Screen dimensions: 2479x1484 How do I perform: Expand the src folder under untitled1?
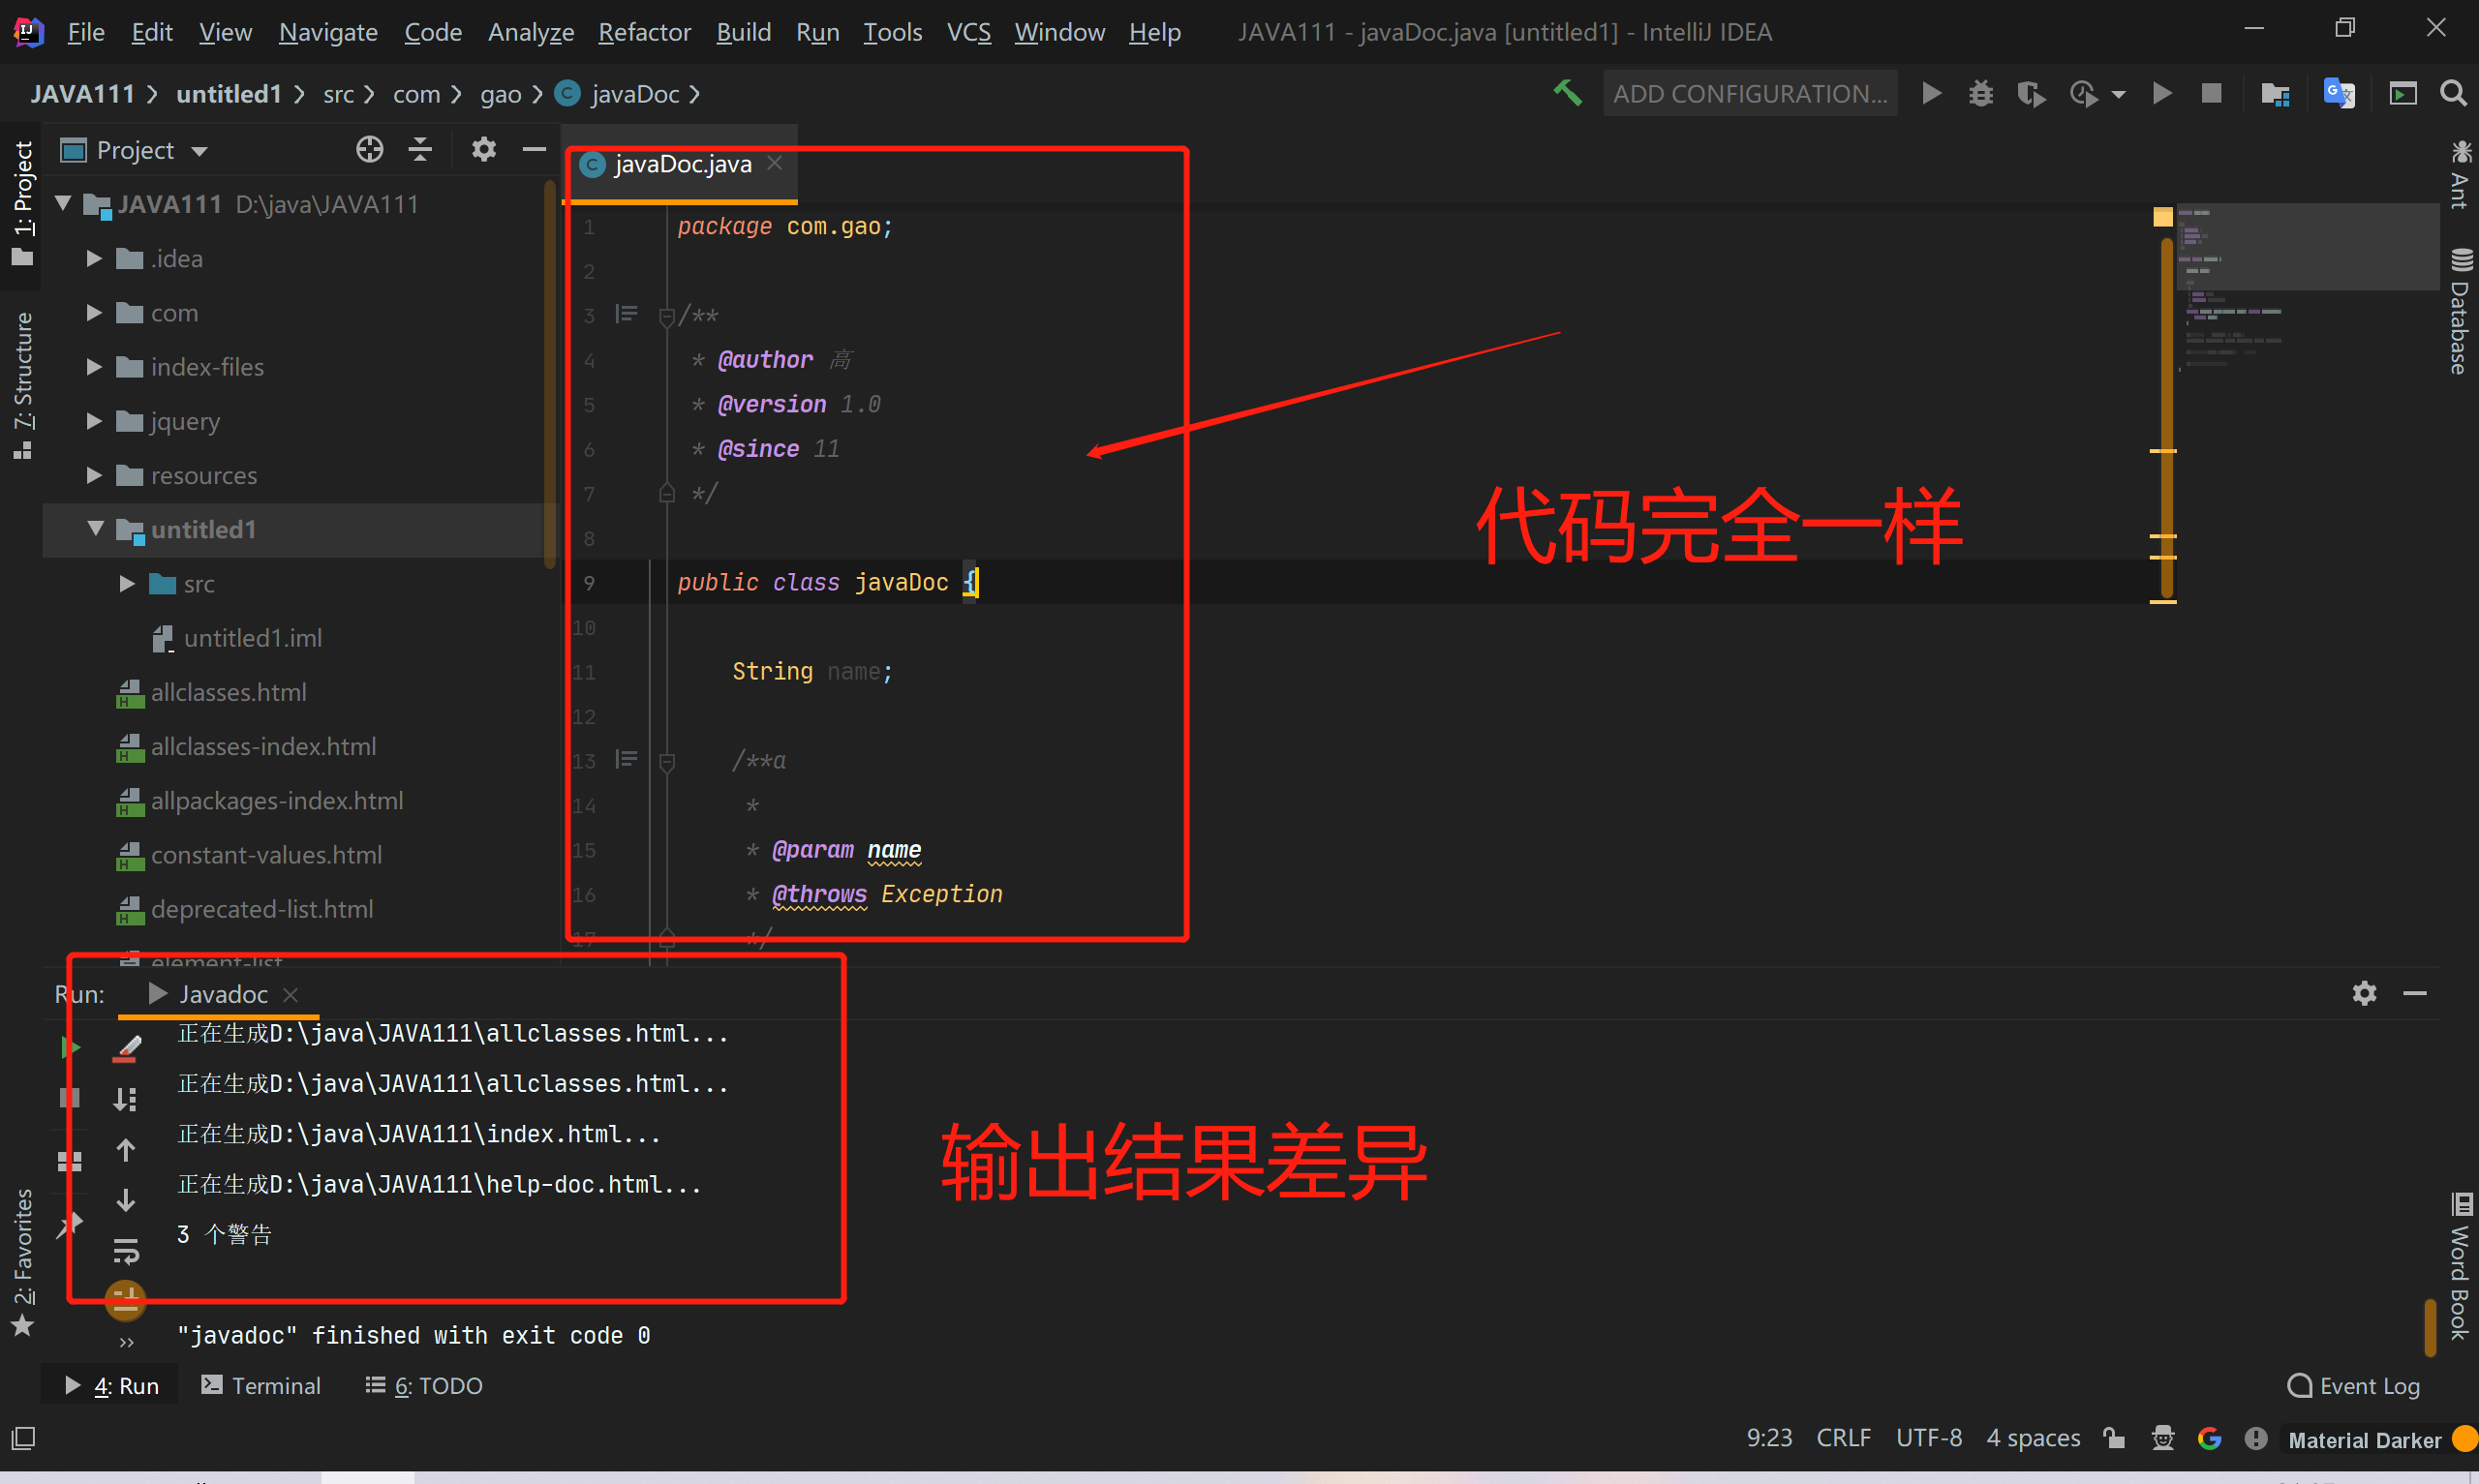click(126, 584)
